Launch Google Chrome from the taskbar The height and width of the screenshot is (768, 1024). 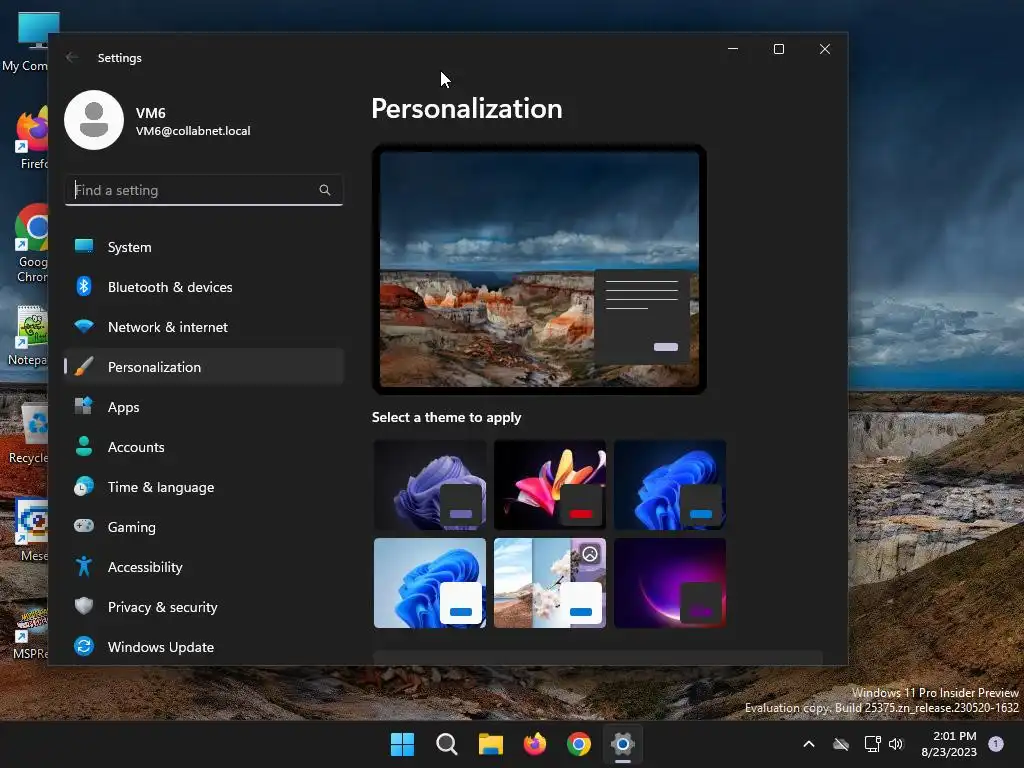click(x=579, y=744)
